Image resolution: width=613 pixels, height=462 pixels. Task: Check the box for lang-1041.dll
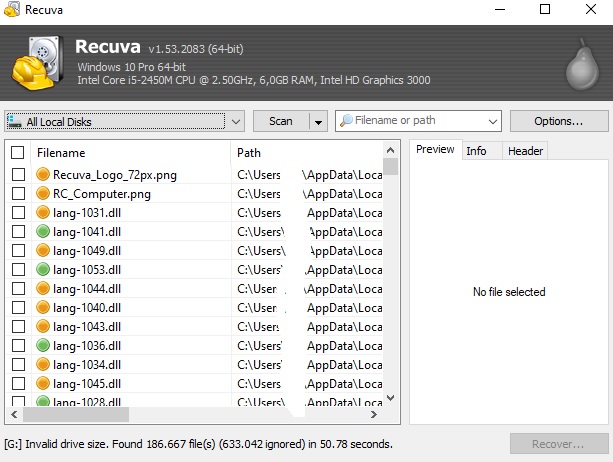click(x=18, y=231)
